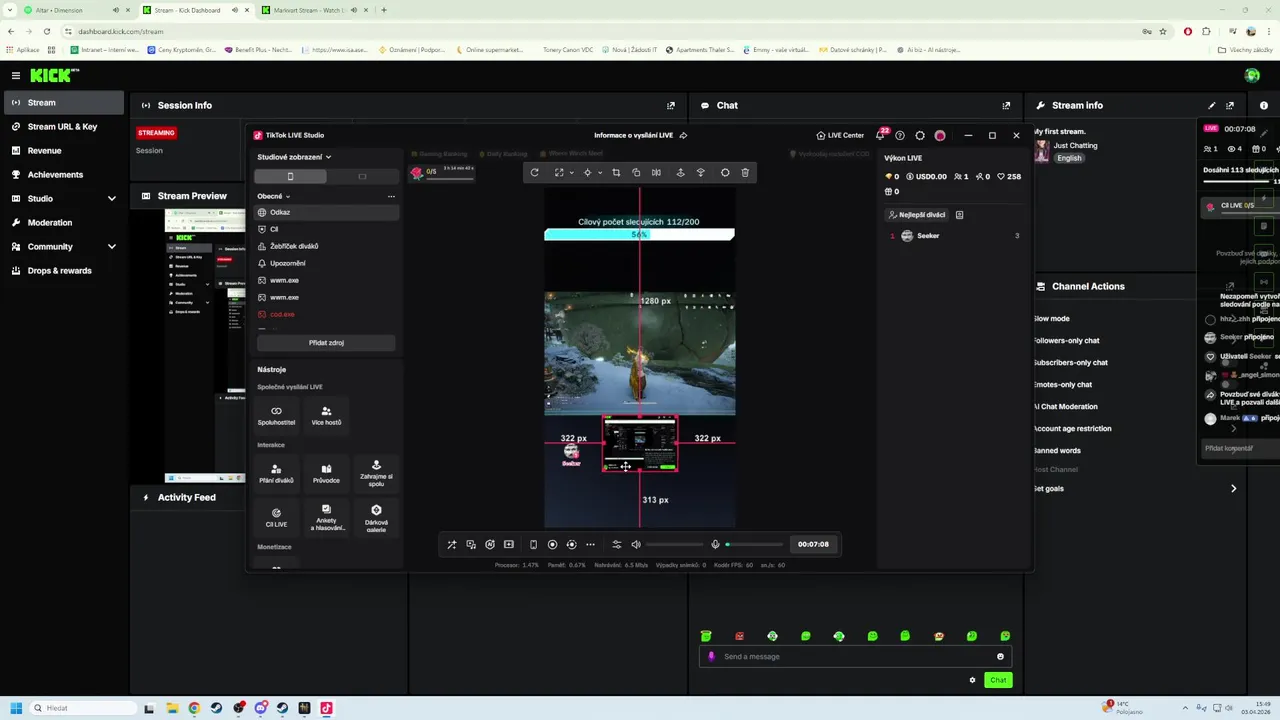Bring the source layer forward
Viewport: 1280px width, 720px height.
click(x=680, y=173)
